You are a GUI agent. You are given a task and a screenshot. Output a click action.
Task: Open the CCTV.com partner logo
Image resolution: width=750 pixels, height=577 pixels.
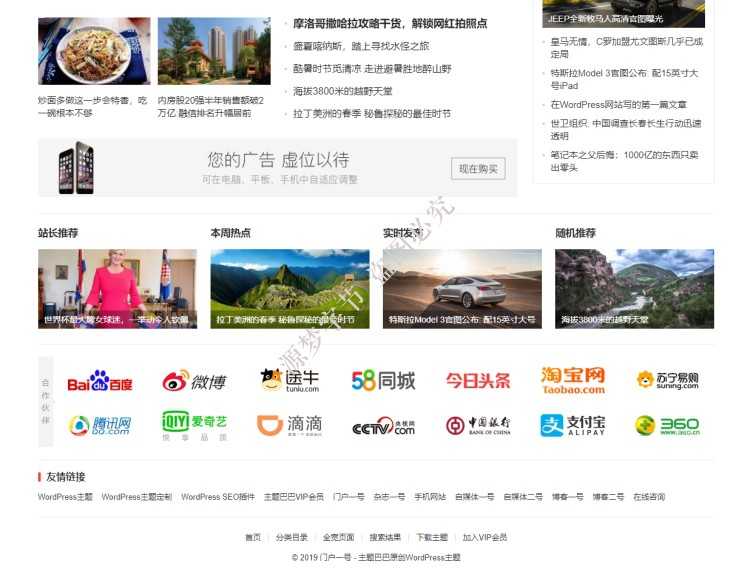click(x=384, y=426)
